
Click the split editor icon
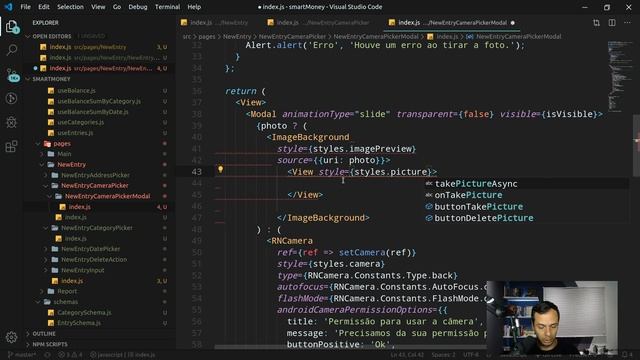pos(612,23)
